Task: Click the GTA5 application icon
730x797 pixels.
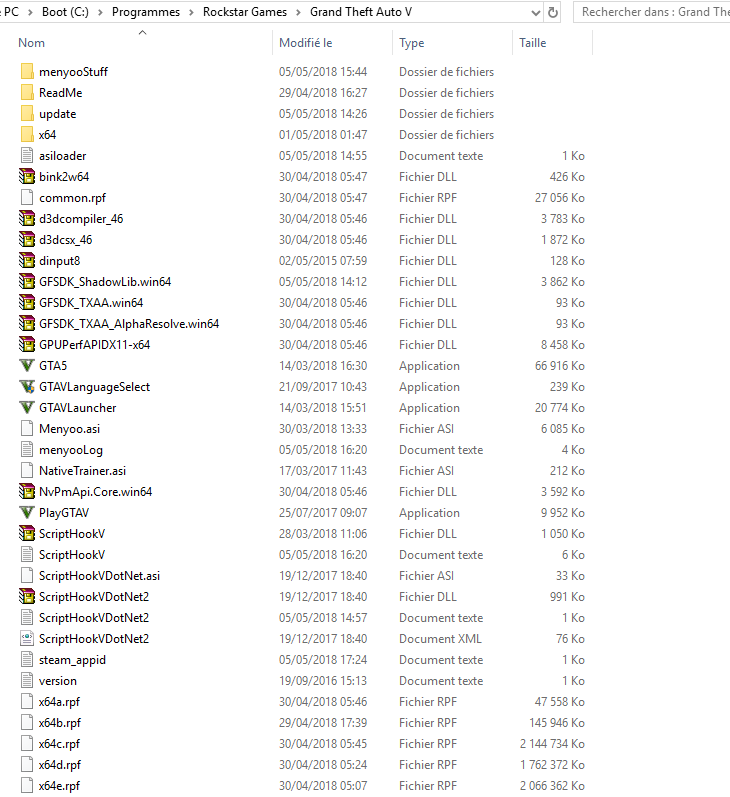Action: tap(27, 365)
